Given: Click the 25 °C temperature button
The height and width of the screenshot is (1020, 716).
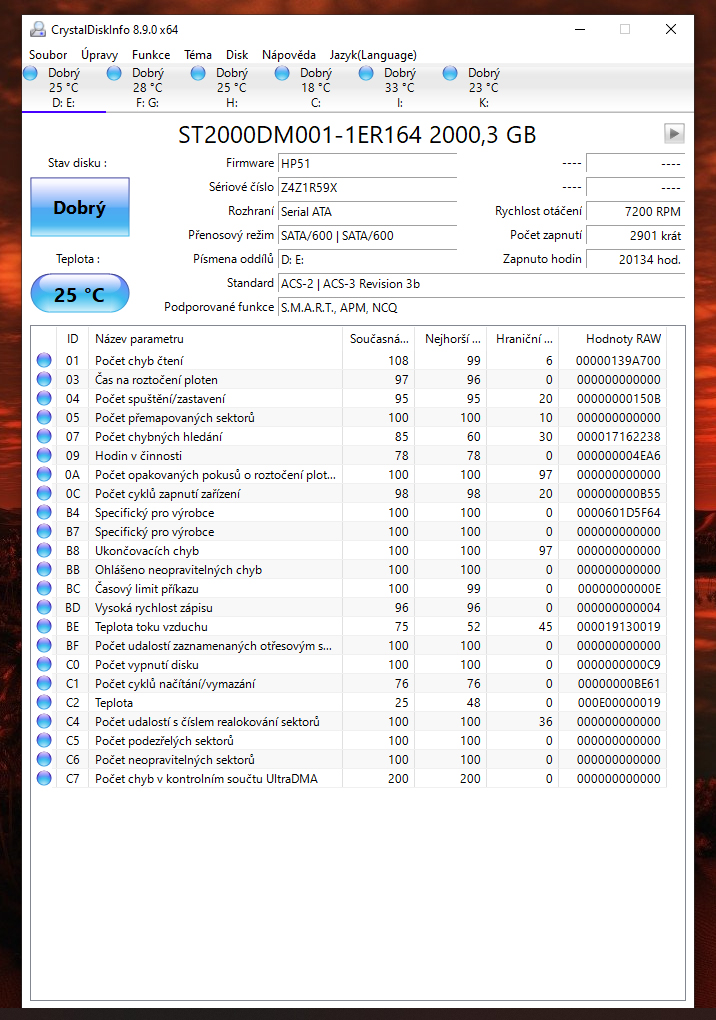Looking at the screenshot, I should 80,293.
